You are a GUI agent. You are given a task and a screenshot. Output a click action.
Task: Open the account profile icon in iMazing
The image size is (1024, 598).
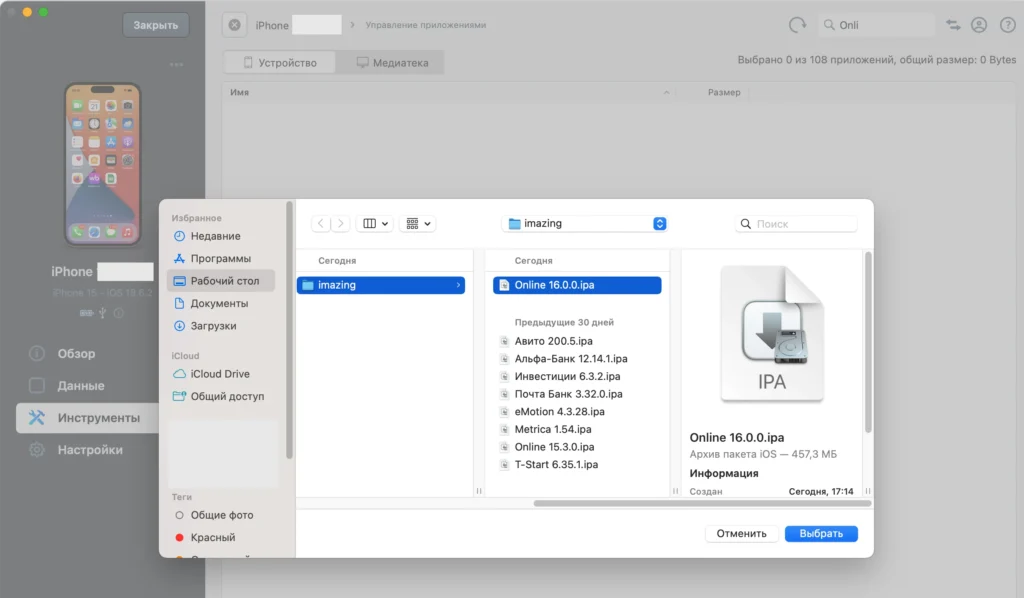pos(979,25)
